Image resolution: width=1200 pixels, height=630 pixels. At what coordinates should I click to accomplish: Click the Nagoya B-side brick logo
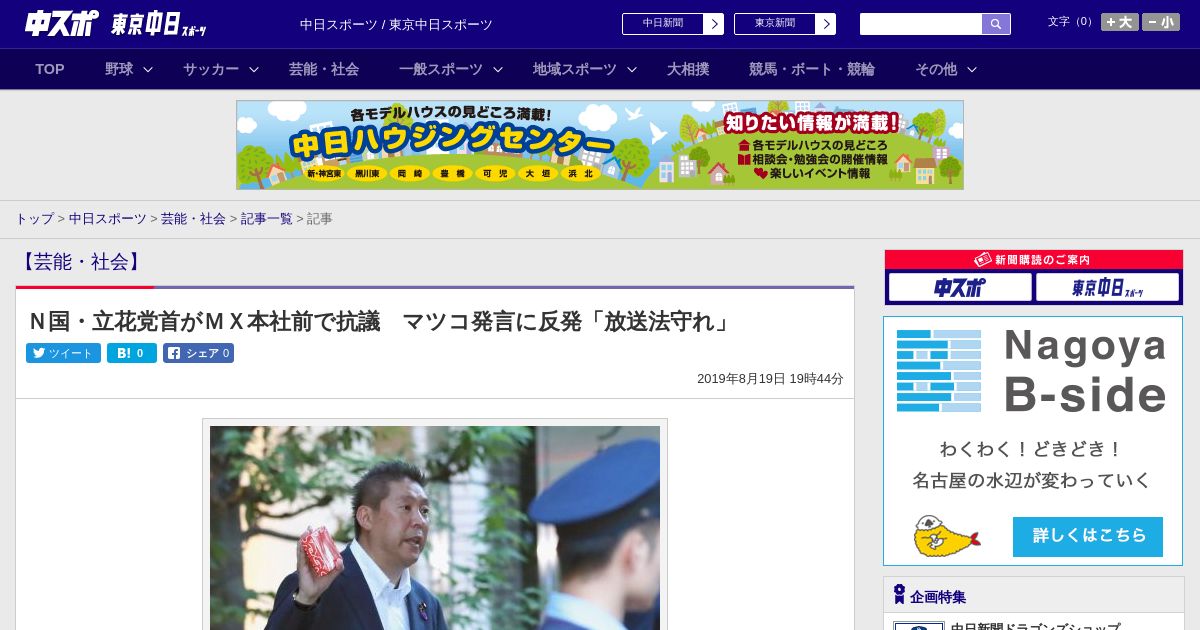tap(939, 370)
